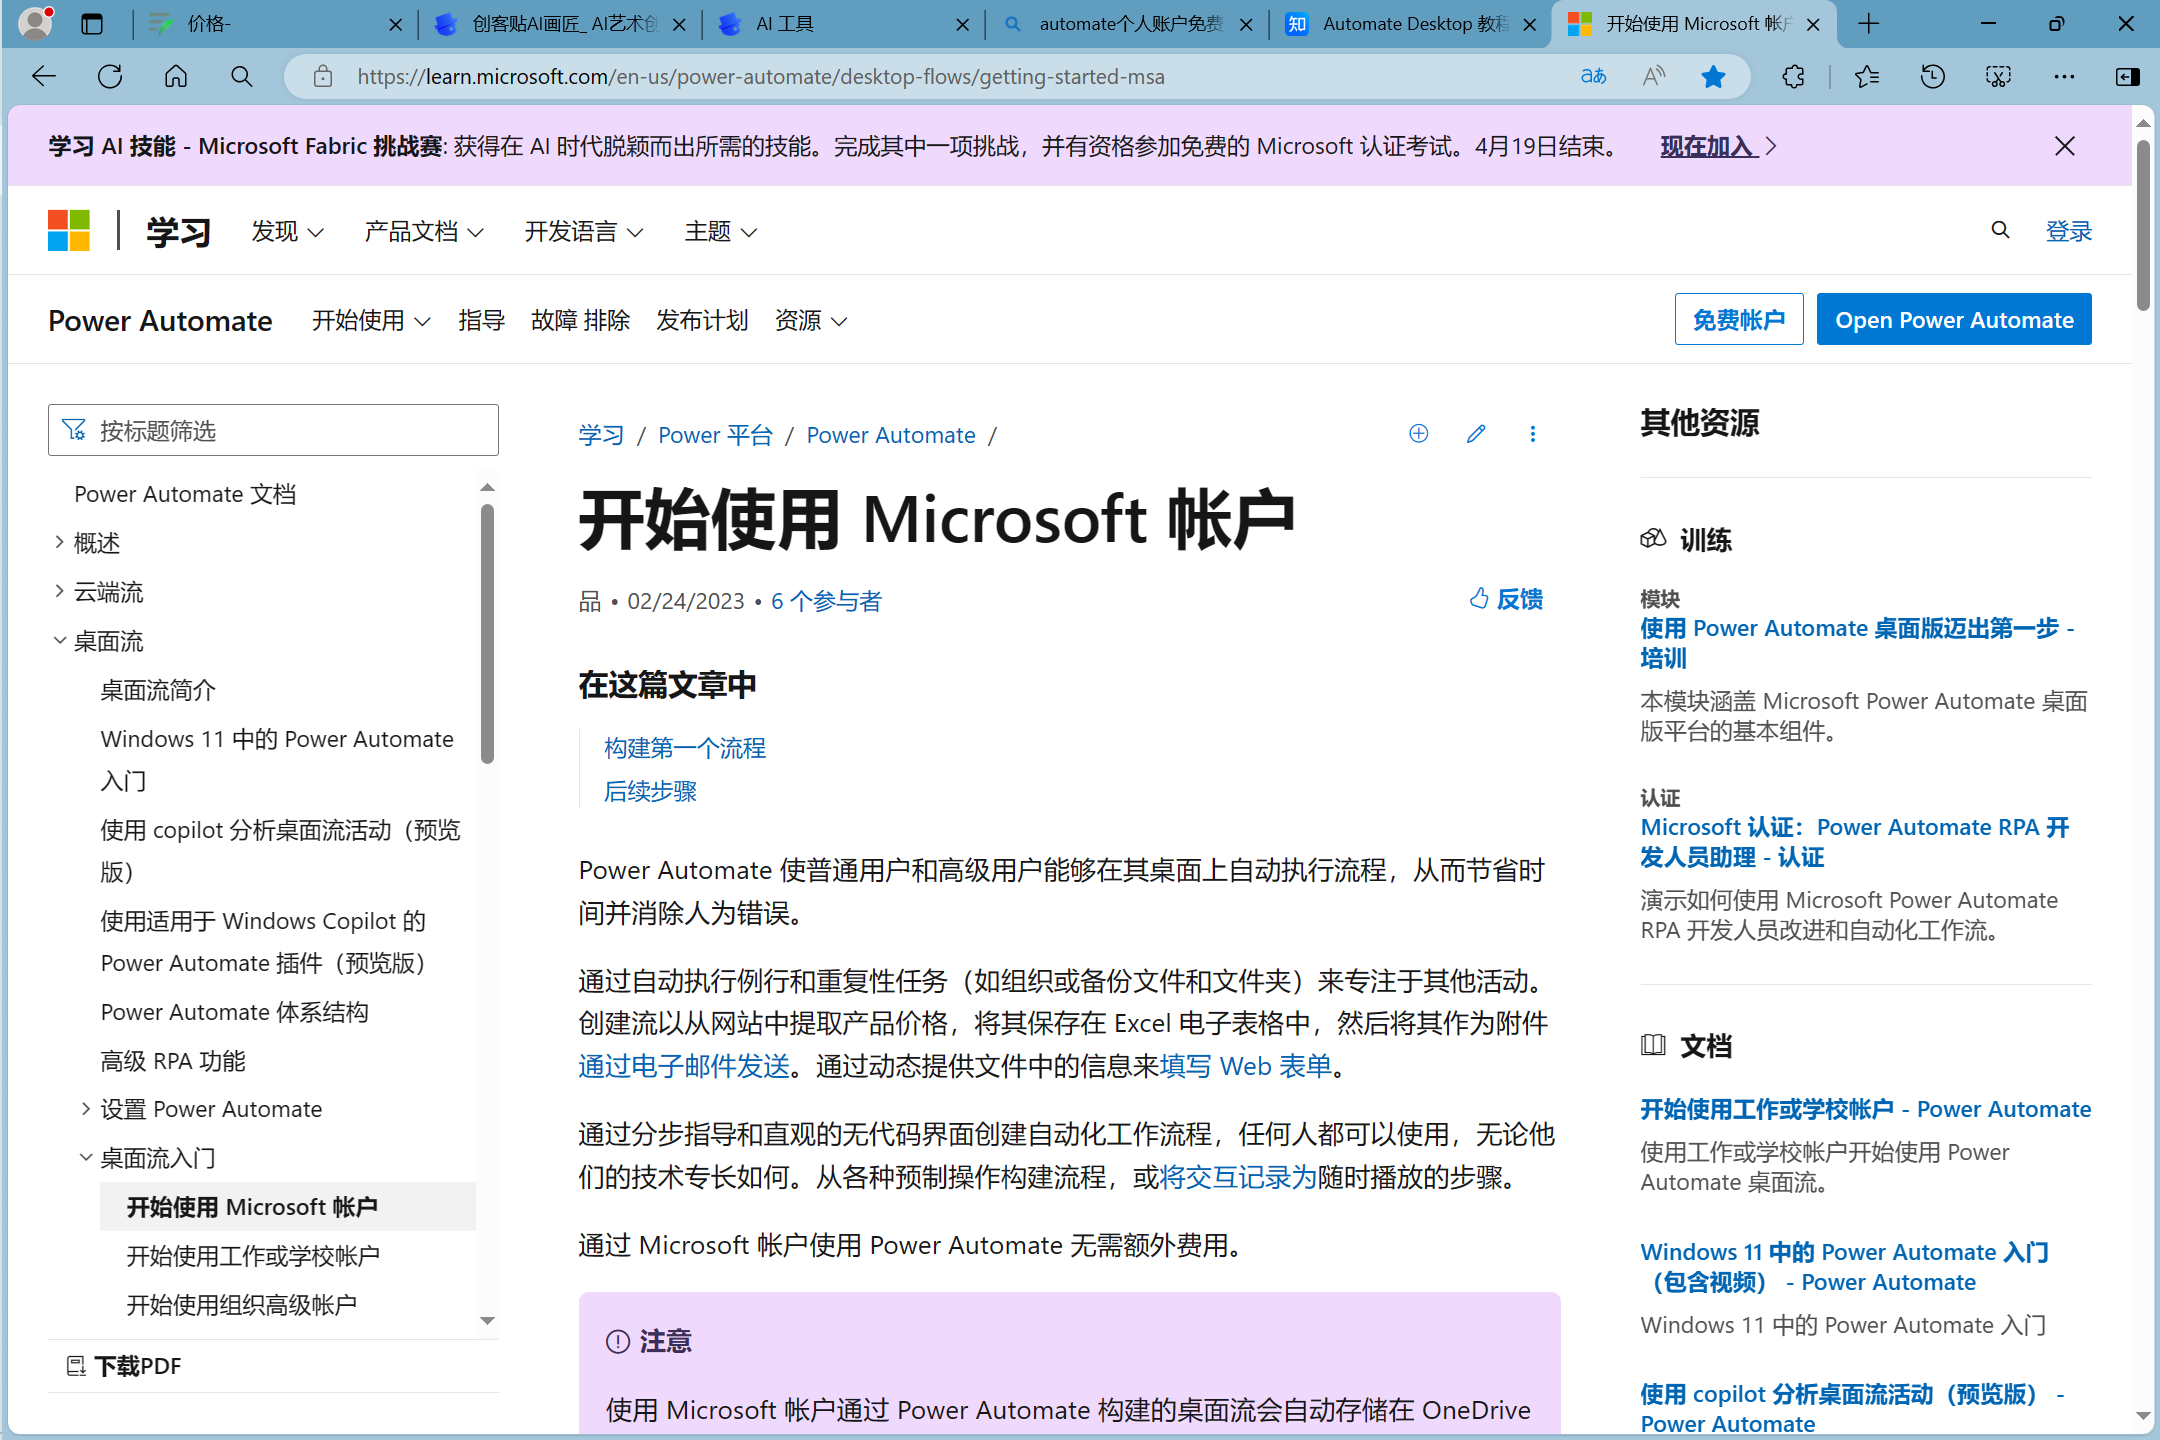Expand the 概述 tree node
This screenshot has width=2160, height=1440.
(x=59, y=542)
